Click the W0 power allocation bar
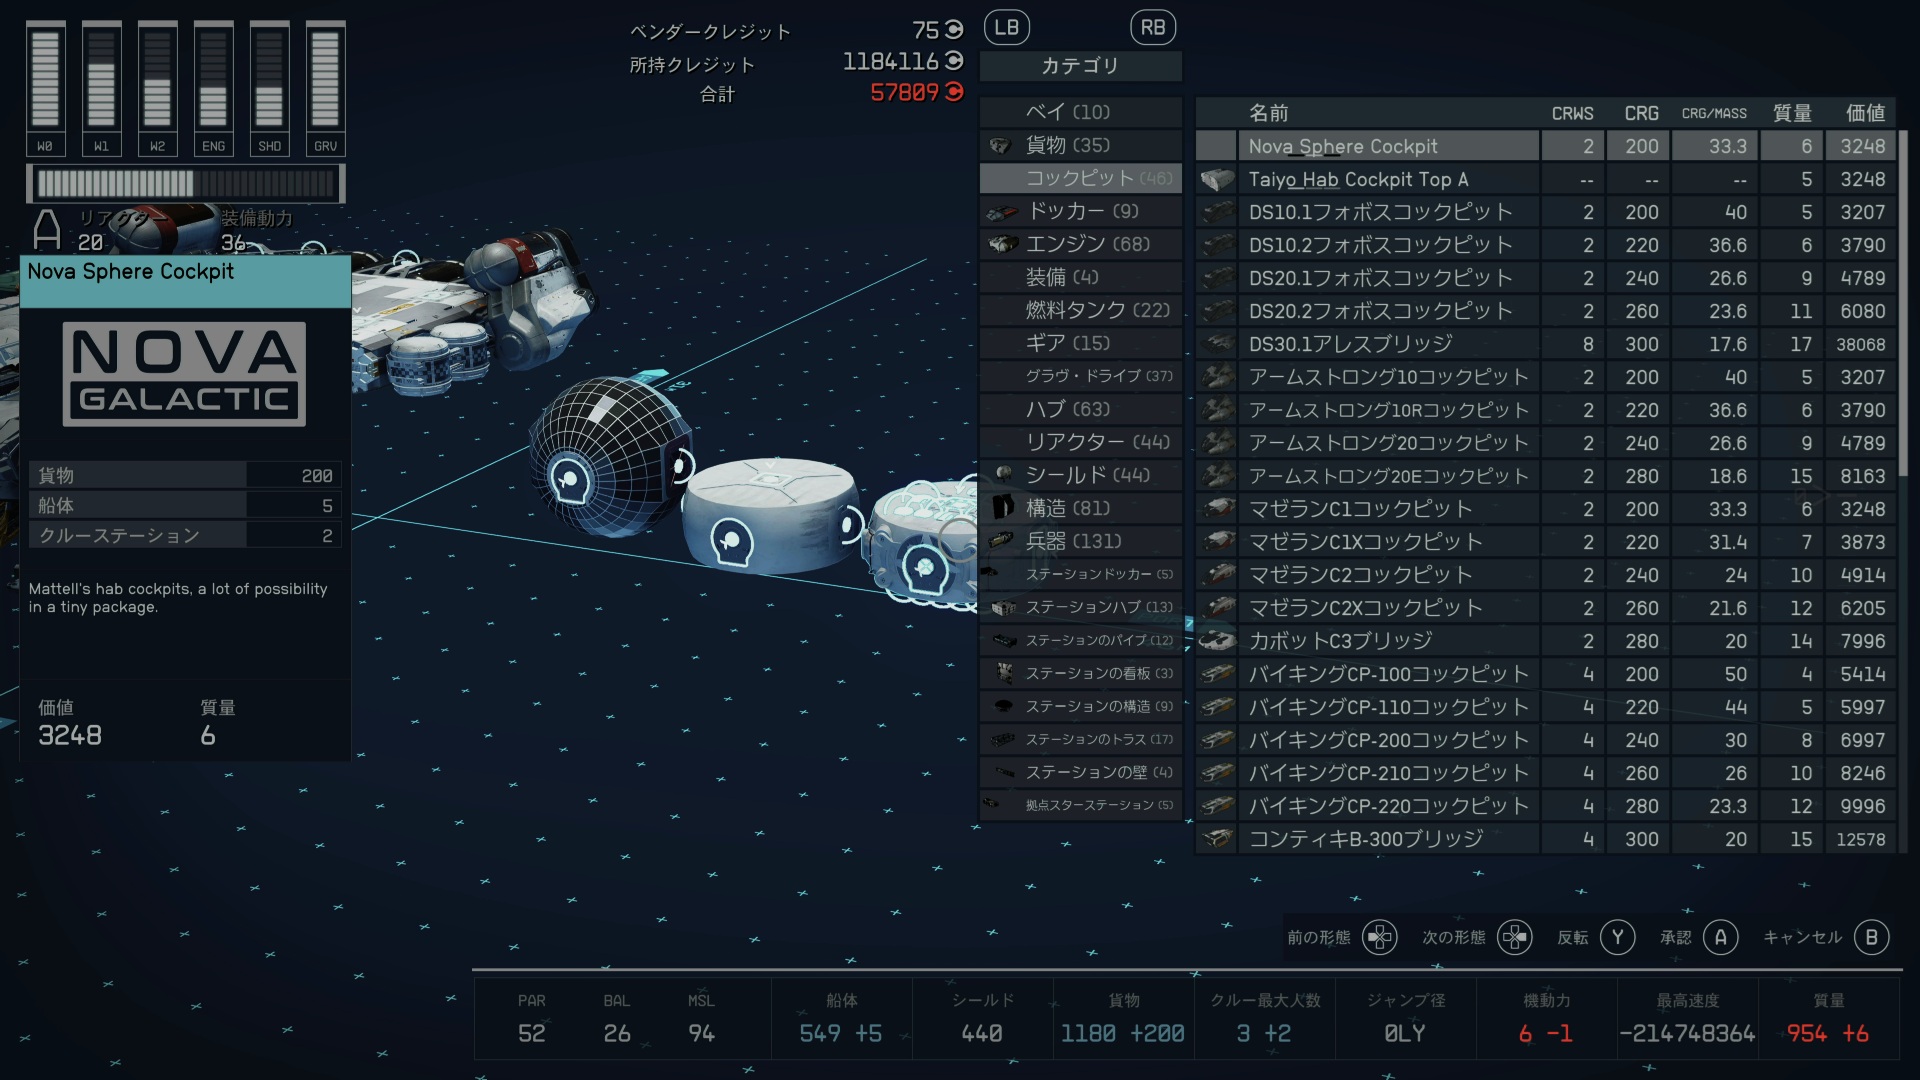Screen dimensions: 1920x1080 [45, 89]
